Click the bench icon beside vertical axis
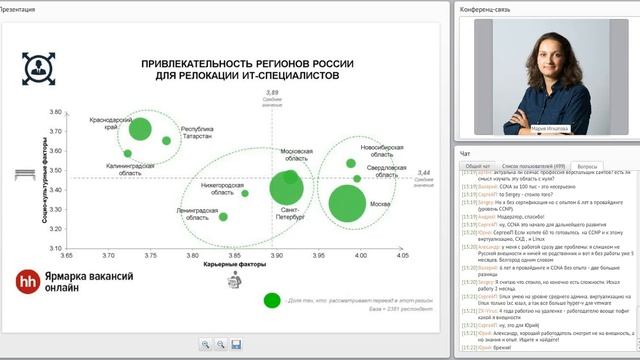 click(x=25, y=175)
